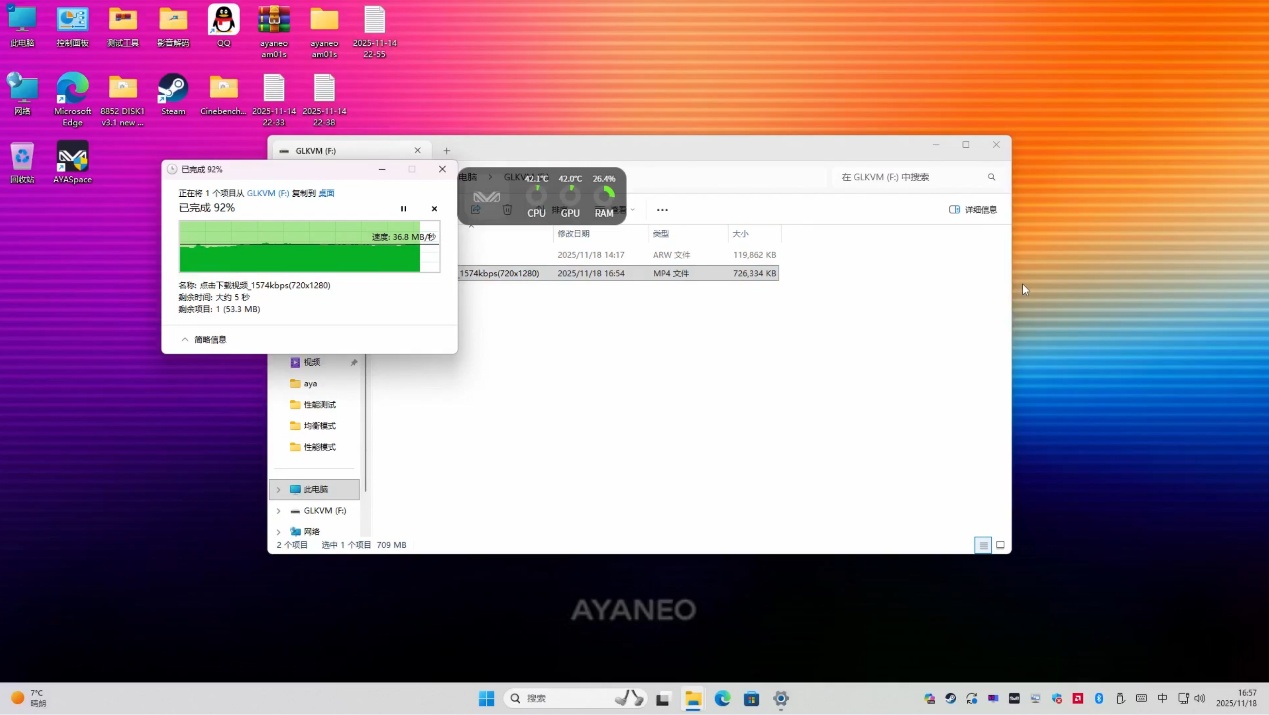Open the 桌面 destination link

[x=326, y=193]
